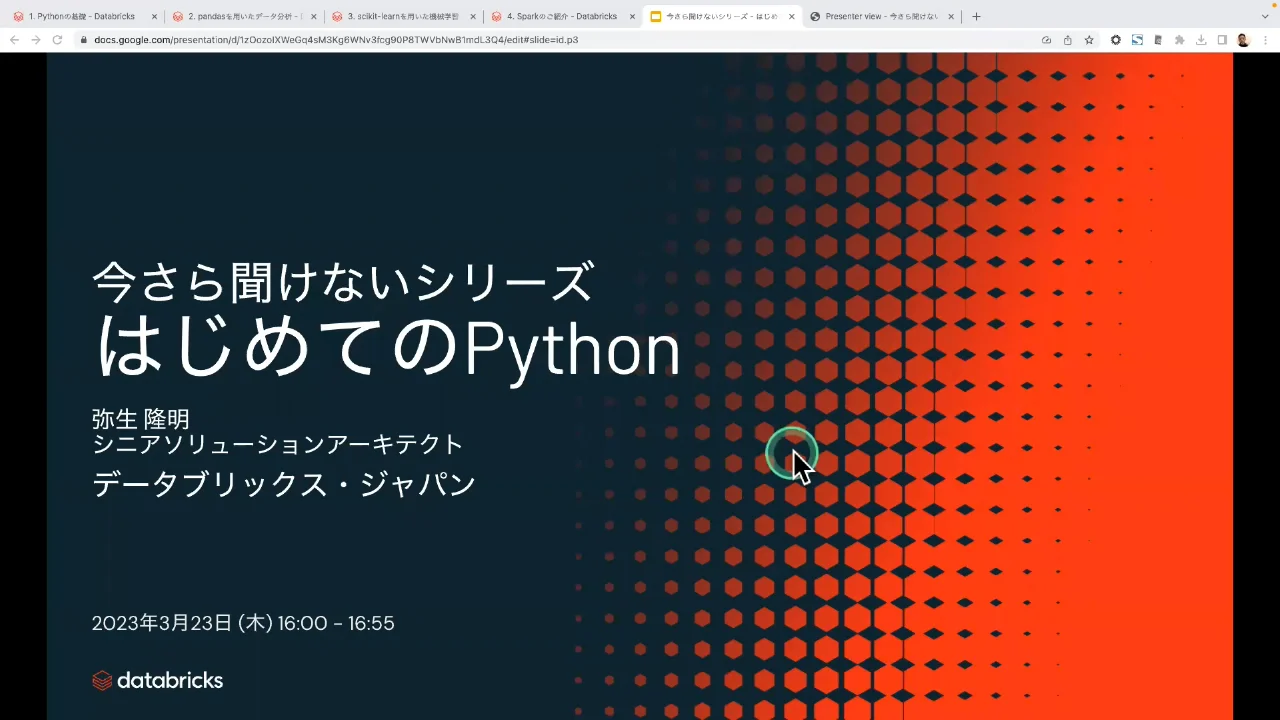1280x720 pixels.
Task: Switch to '2. pandasを用いたデータ分析' tab
Action: (243, 16)
